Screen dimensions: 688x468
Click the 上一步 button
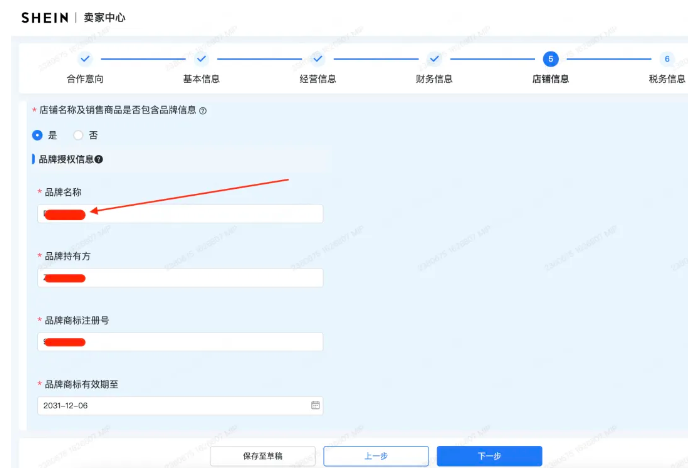click(x=376, y=456)
